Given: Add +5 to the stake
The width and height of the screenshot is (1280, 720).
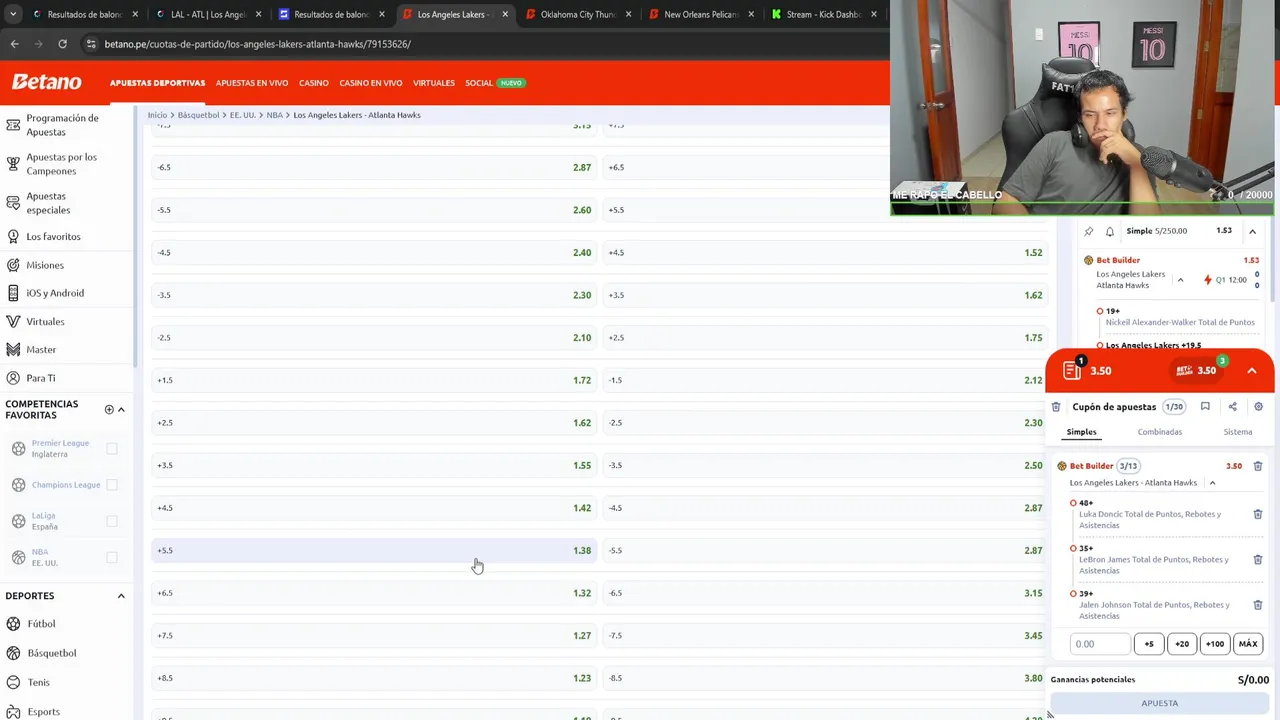Looking at the screenshot, I should [x=1149, y=644].
